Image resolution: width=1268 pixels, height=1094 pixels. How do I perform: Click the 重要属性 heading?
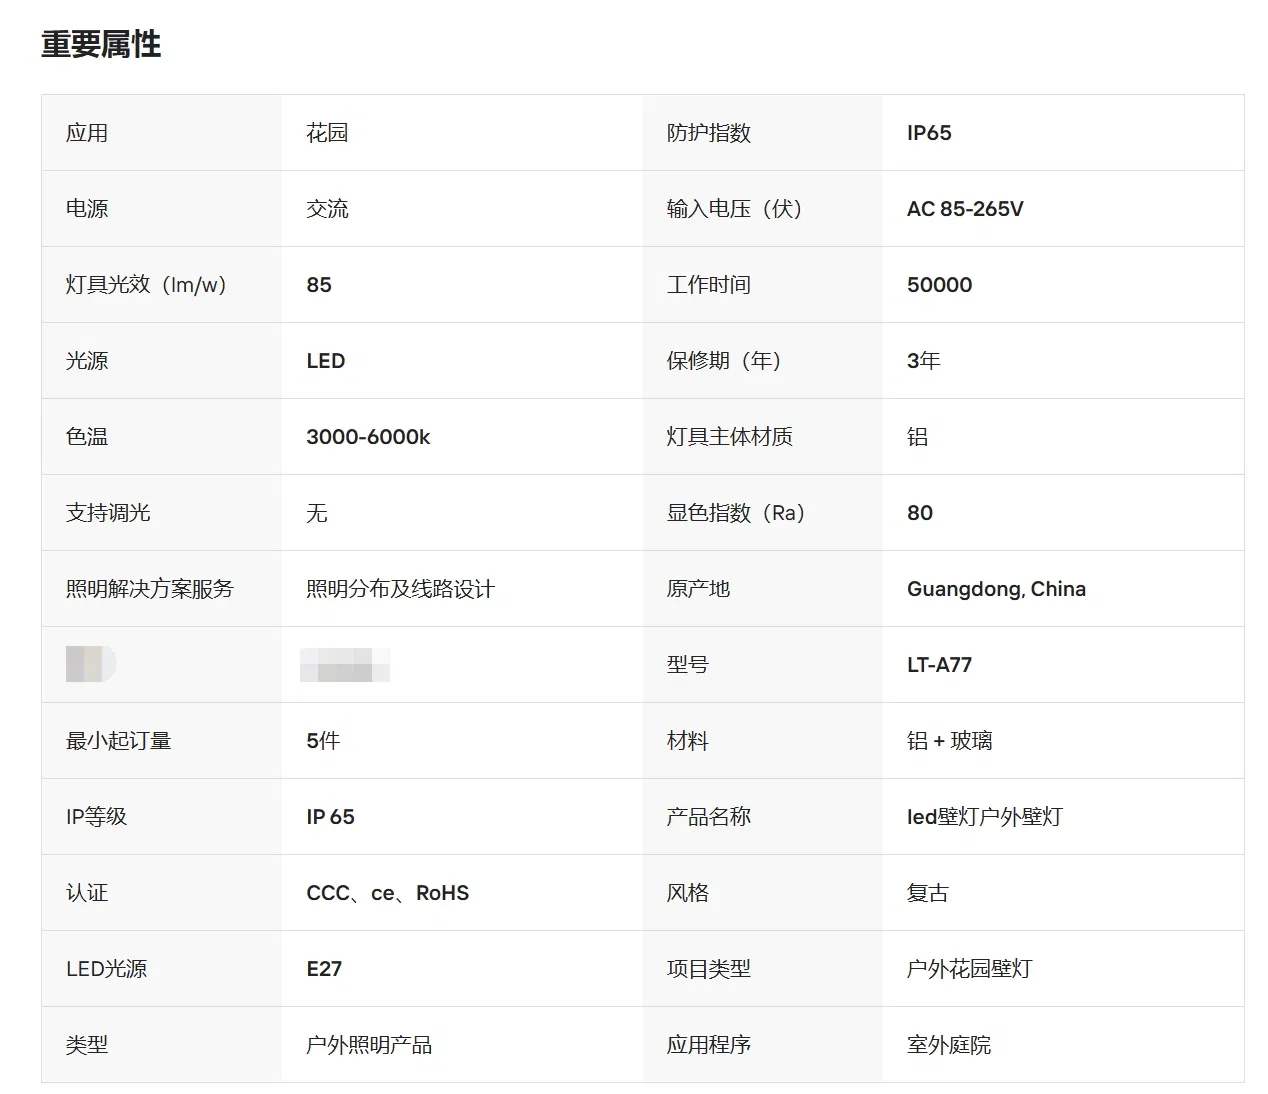(101, 44)
